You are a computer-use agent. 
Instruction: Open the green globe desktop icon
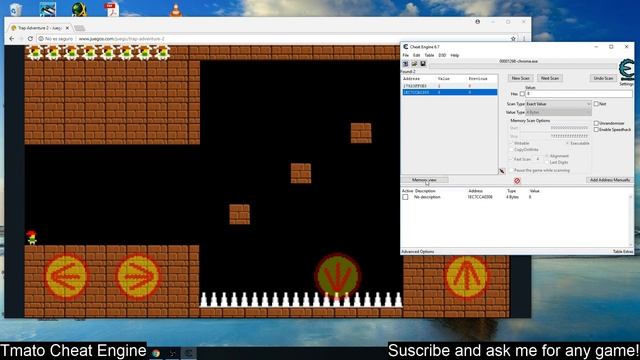click(x=79, y=9)
